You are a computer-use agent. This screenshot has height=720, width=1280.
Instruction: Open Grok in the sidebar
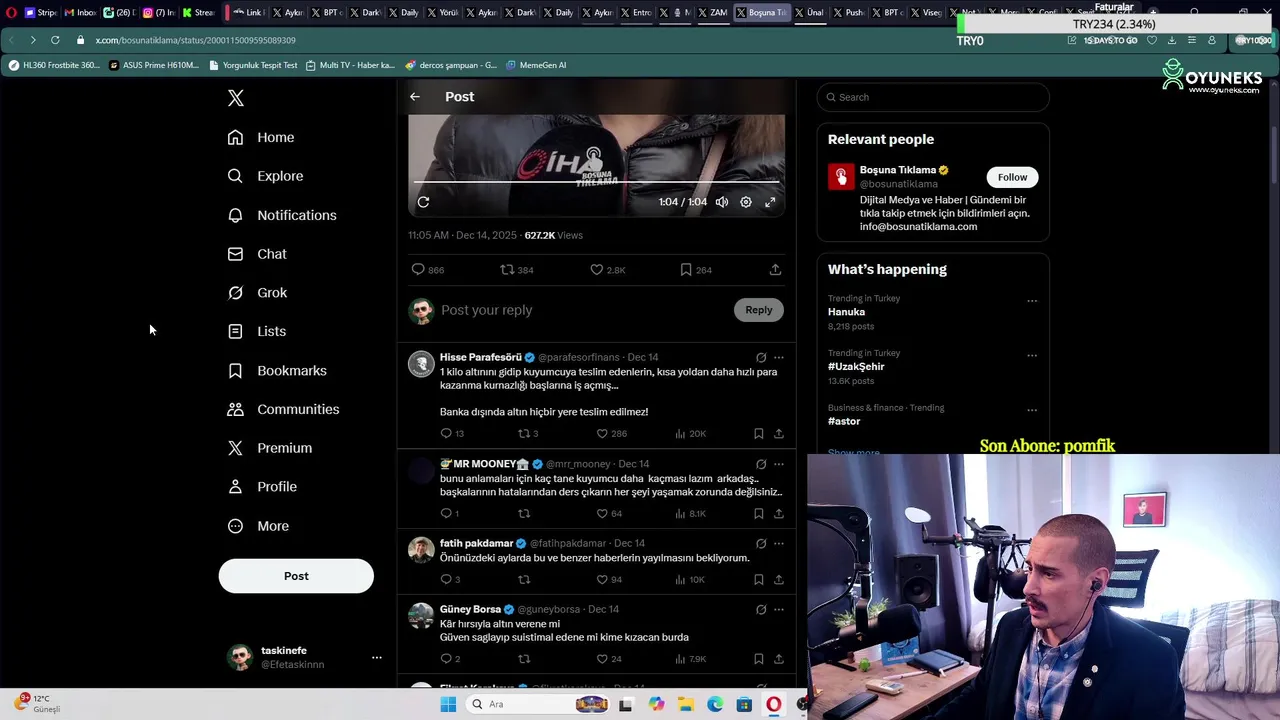tap(257, 293)
